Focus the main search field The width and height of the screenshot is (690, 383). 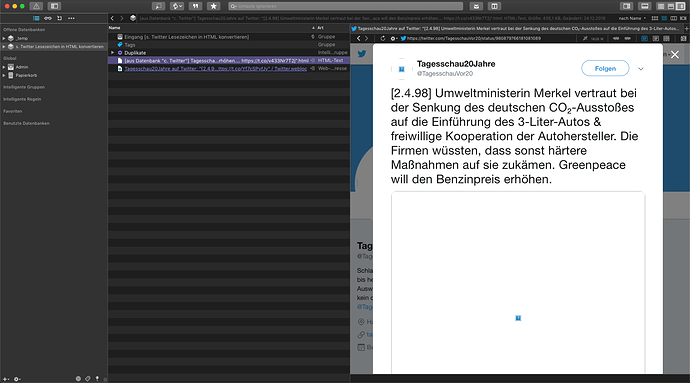[x=345, y=6]
